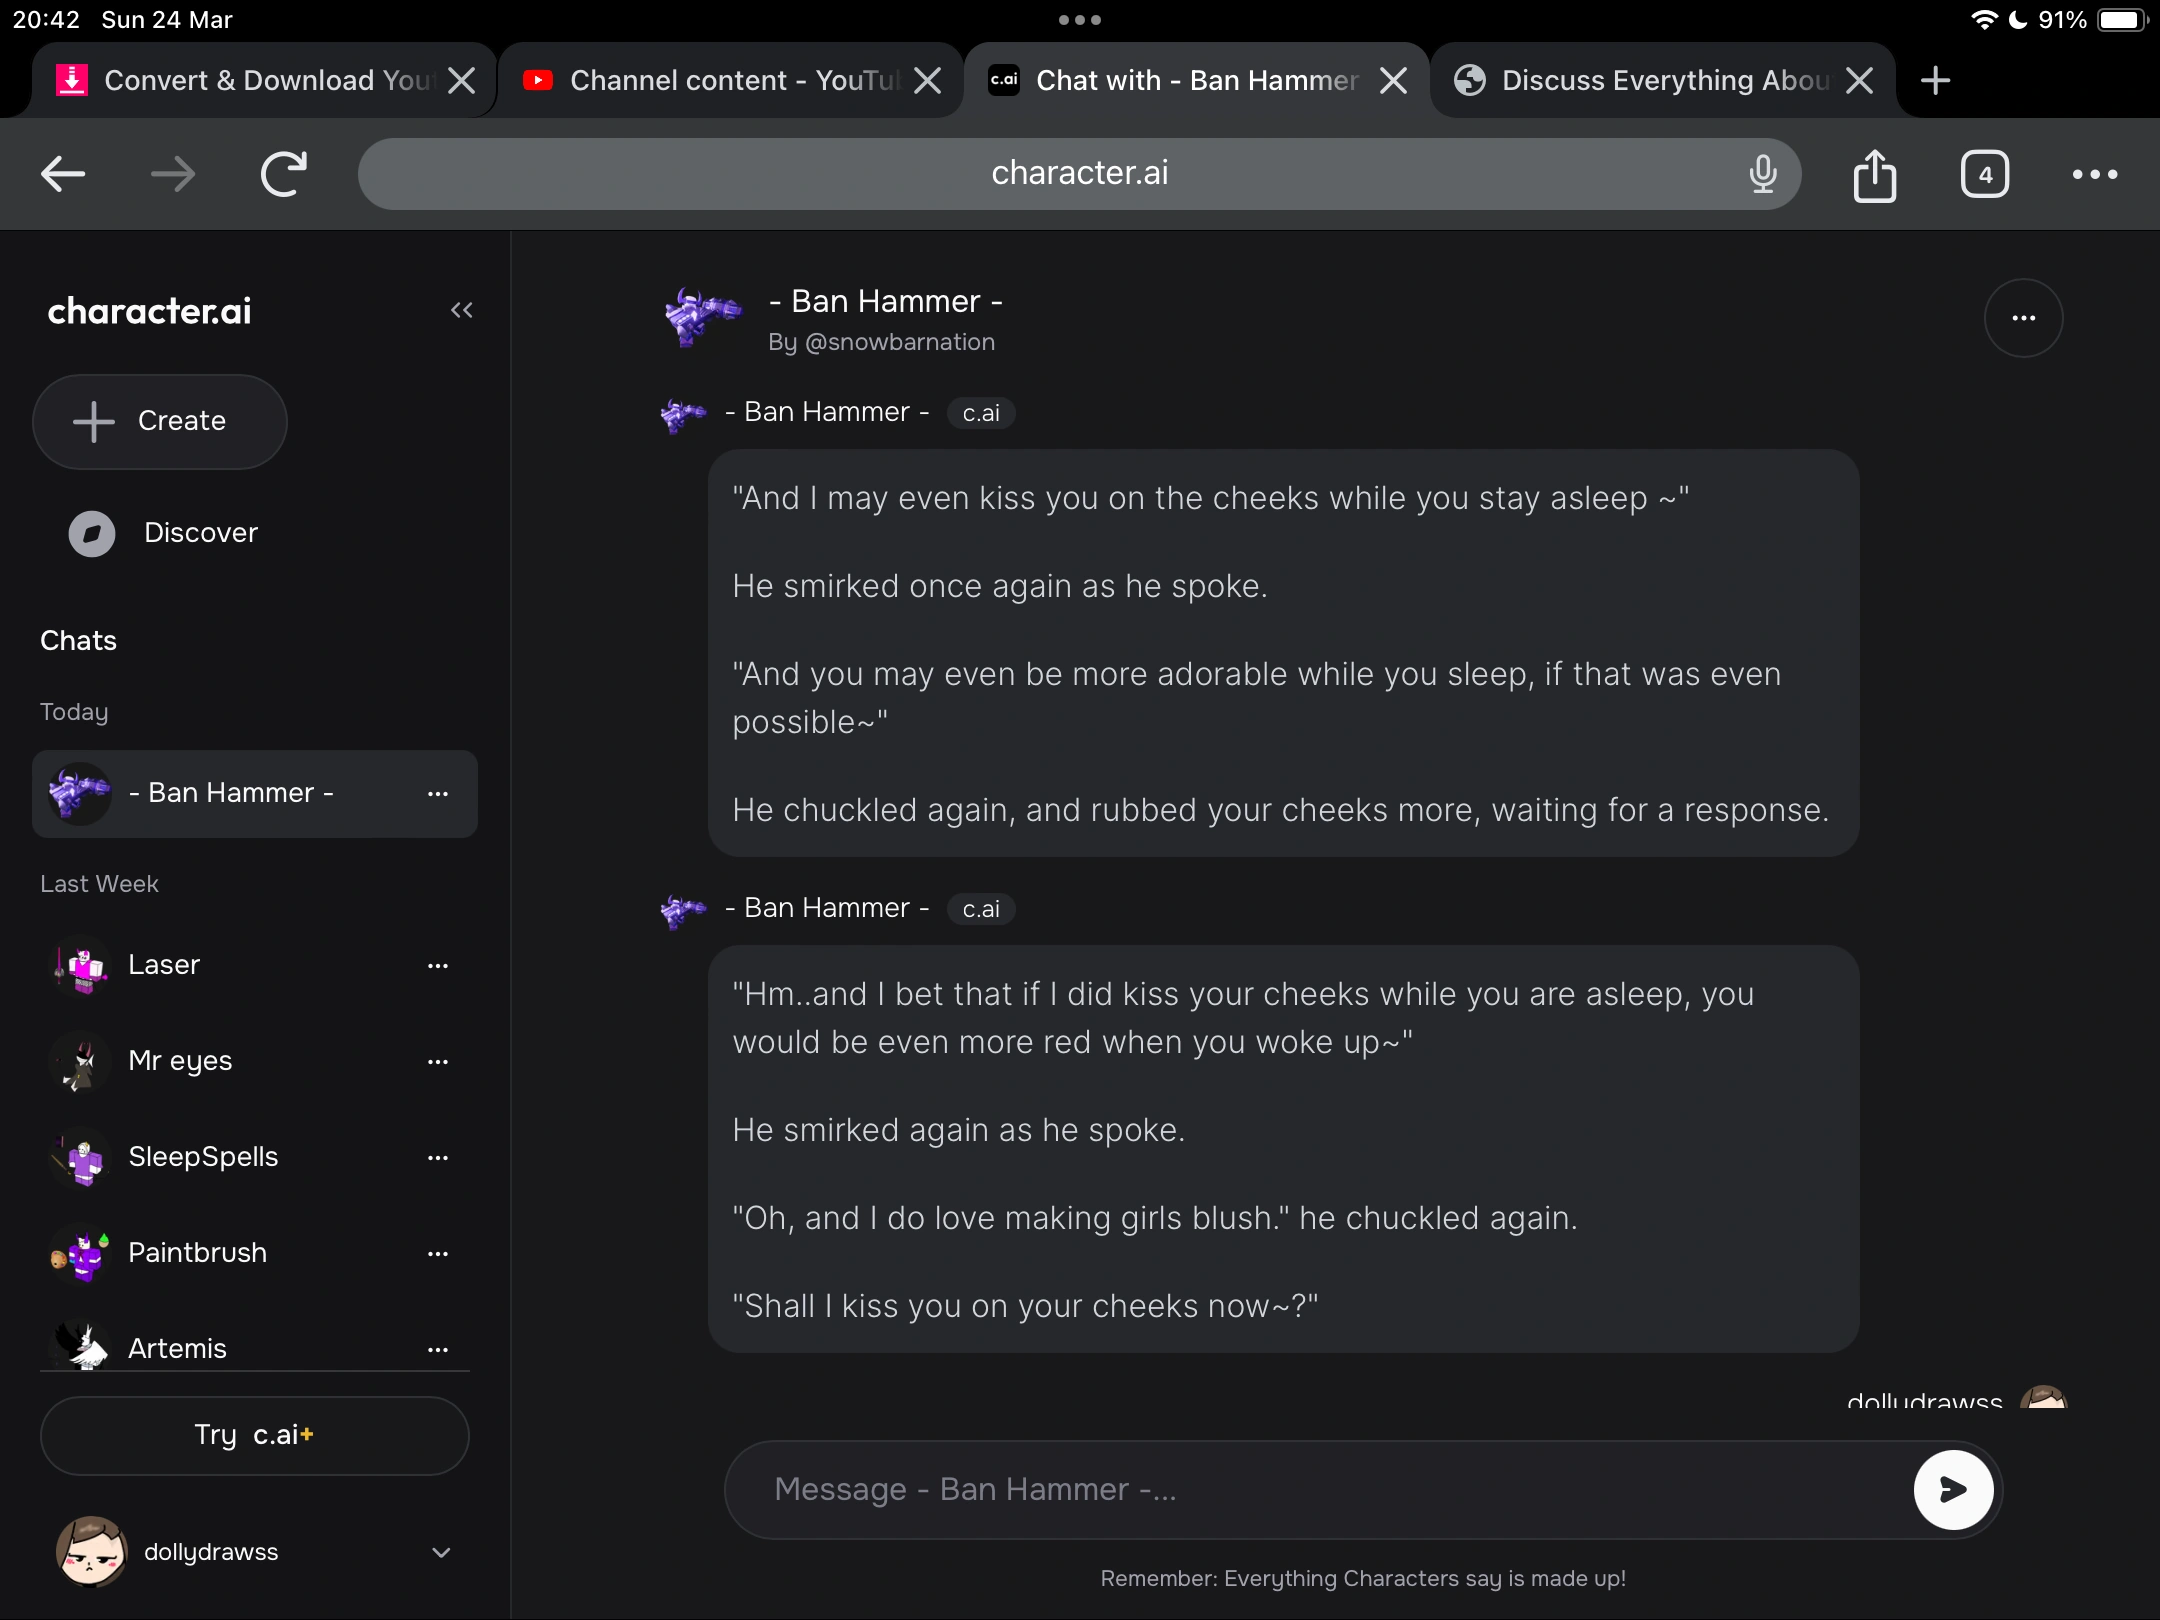Open the tab overview showing 4 tabs
The width and height of the screenshot is (2160, 1620).
(x=1984, y=174)
